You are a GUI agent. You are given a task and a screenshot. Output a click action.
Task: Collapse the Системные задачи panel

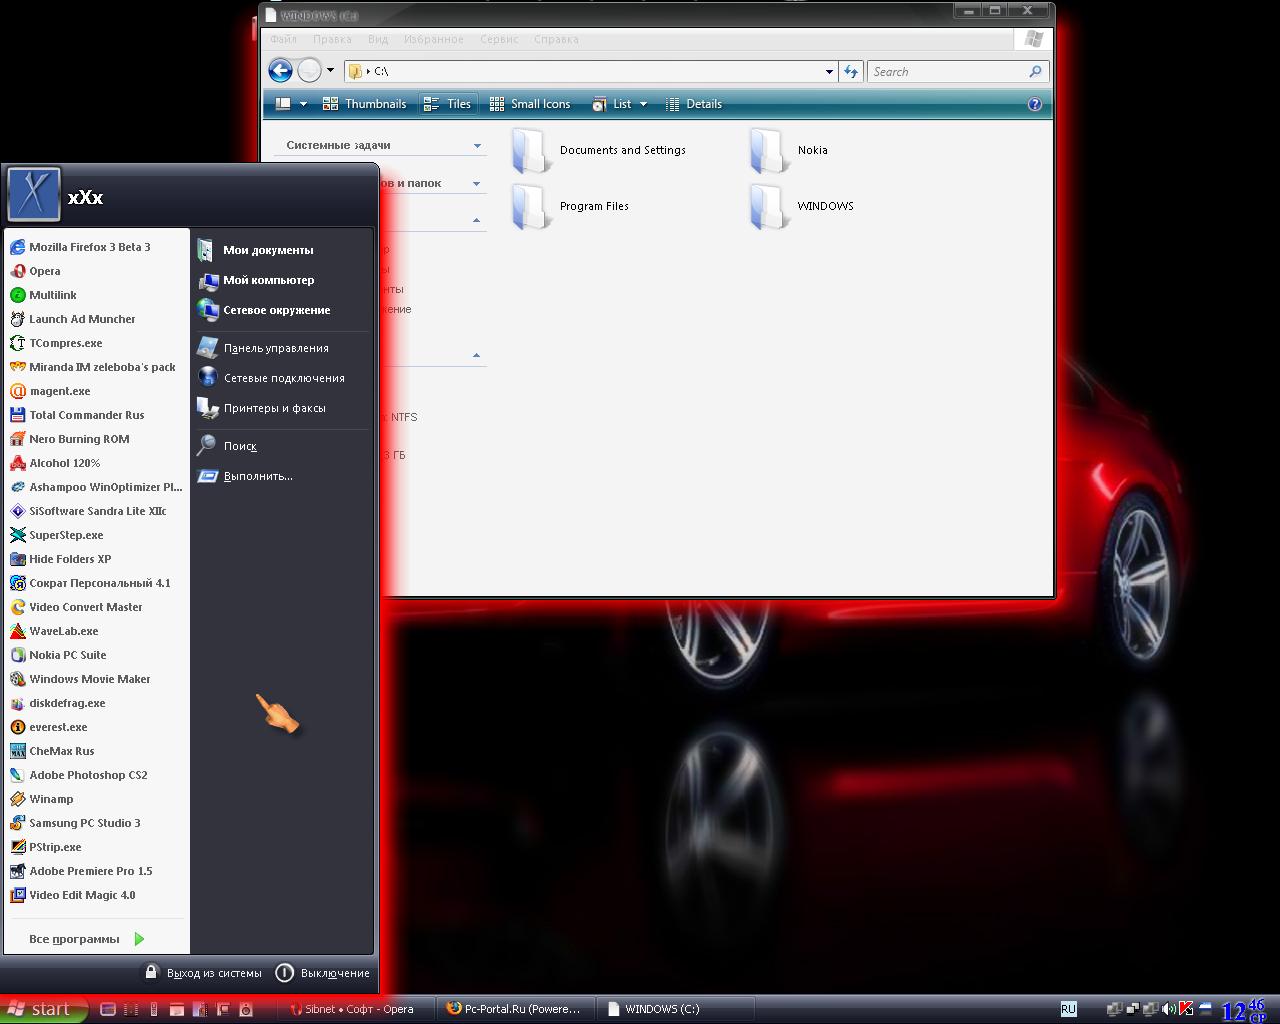coord(477,146)
